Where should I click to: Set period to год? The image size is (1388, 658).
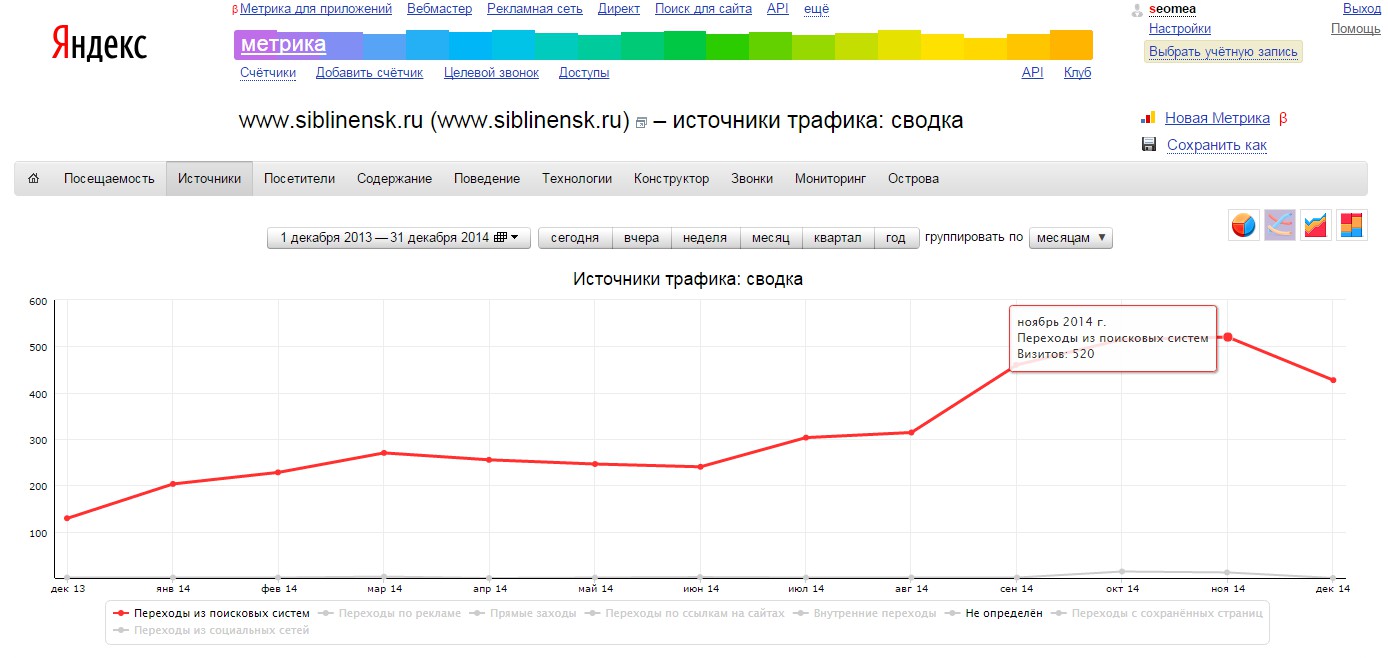pos(896,238)
